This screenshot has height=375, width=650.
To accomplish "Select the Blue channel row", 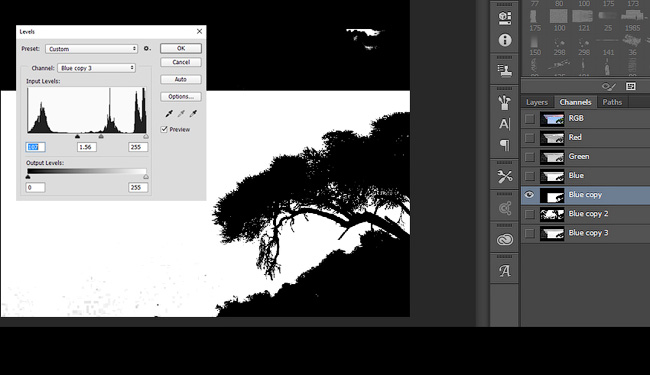I will point(585,176).
